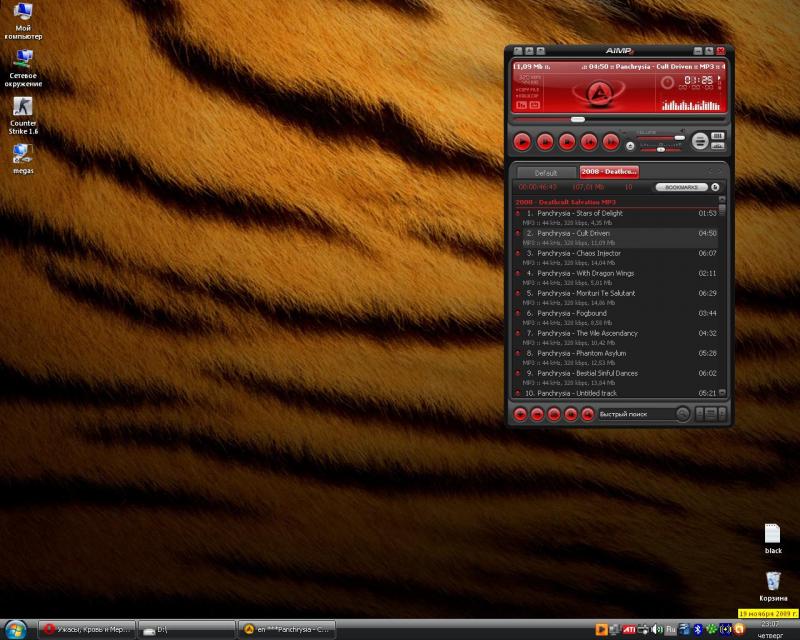The image size is (800, 640).
Task: Click the third AIMP title bar button
Action: [540, 51]
